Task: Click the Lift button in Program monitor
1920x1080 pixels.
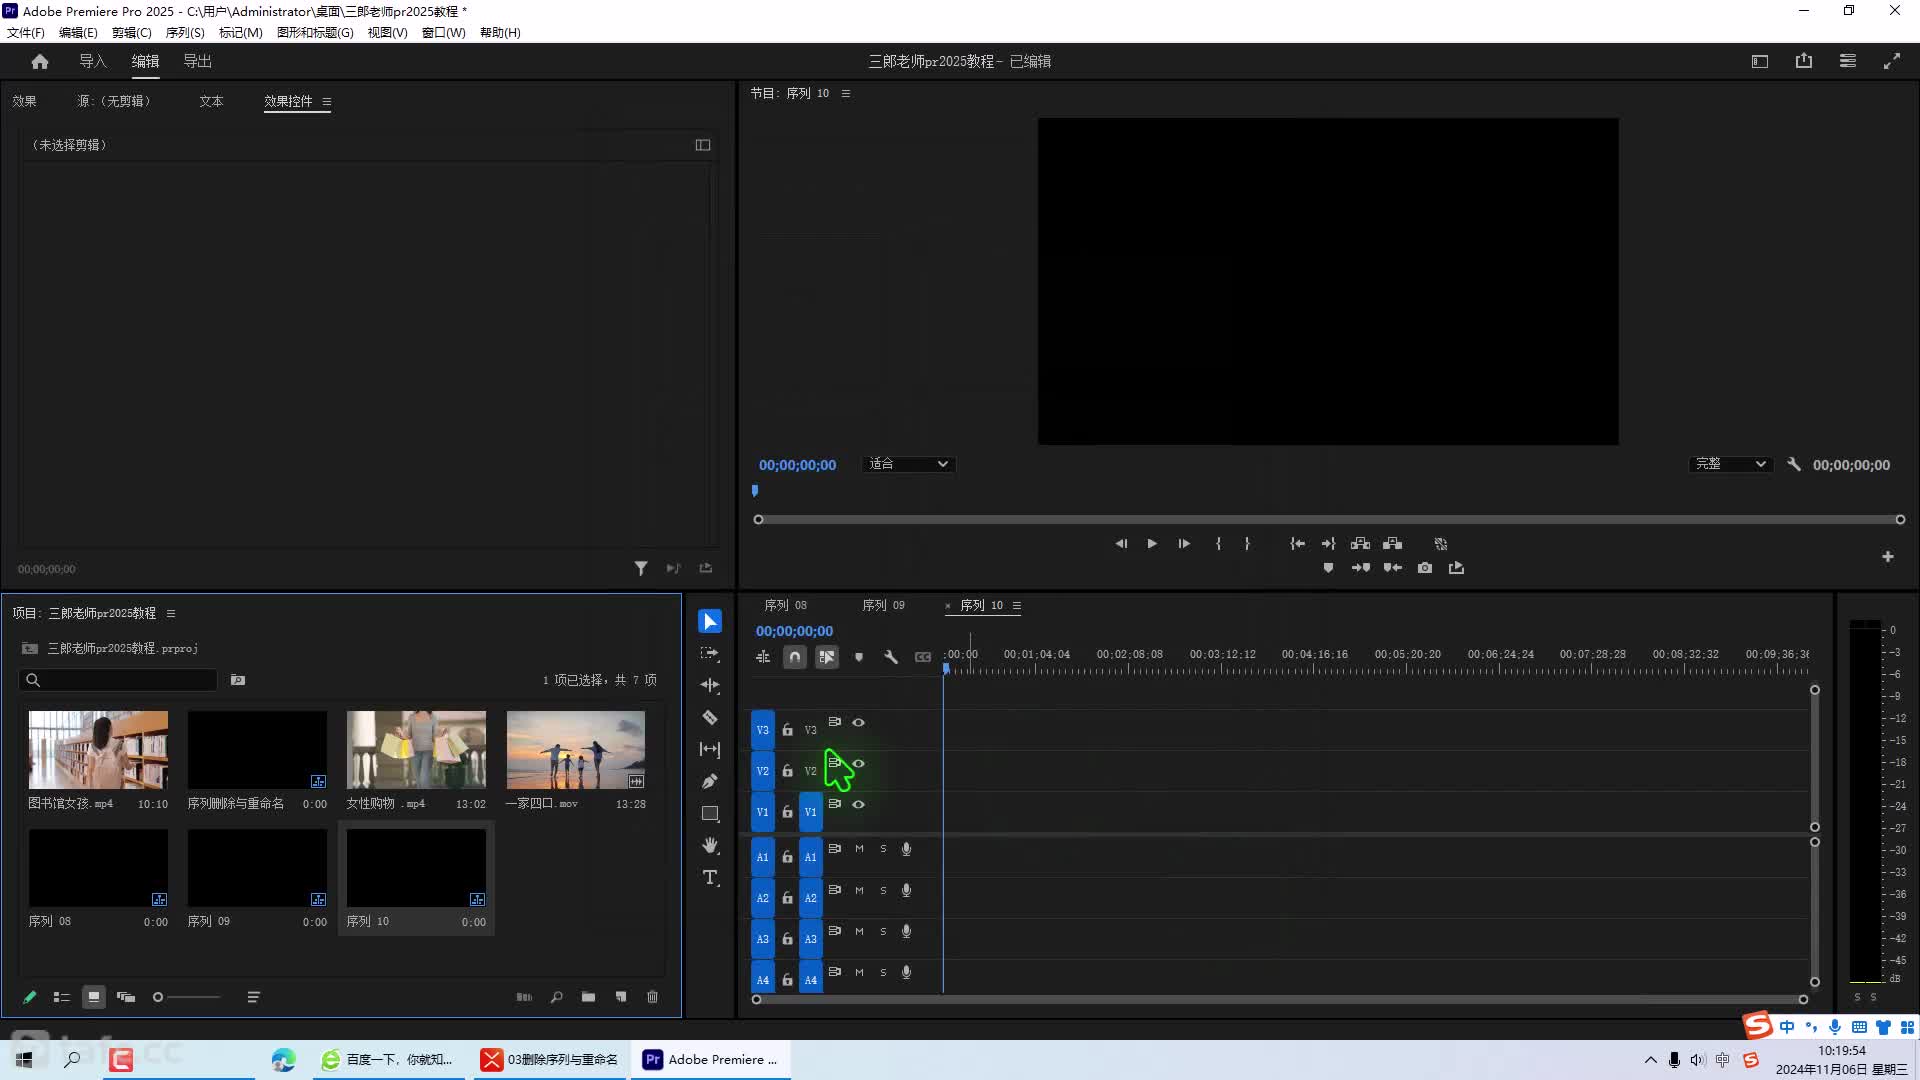Action: tap(1360, 544)
